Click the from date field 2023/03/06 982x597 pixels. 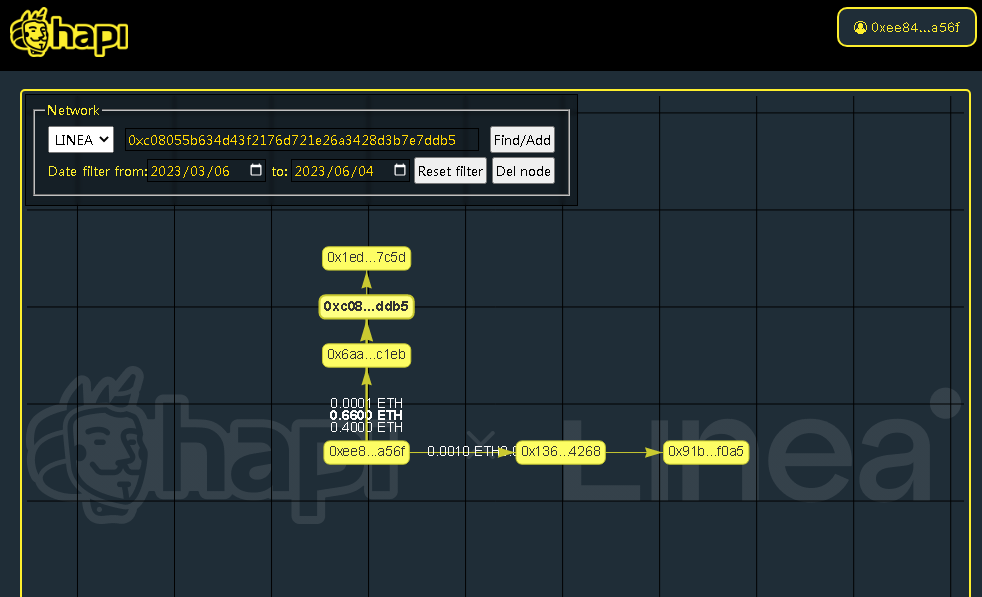(206, 171)
